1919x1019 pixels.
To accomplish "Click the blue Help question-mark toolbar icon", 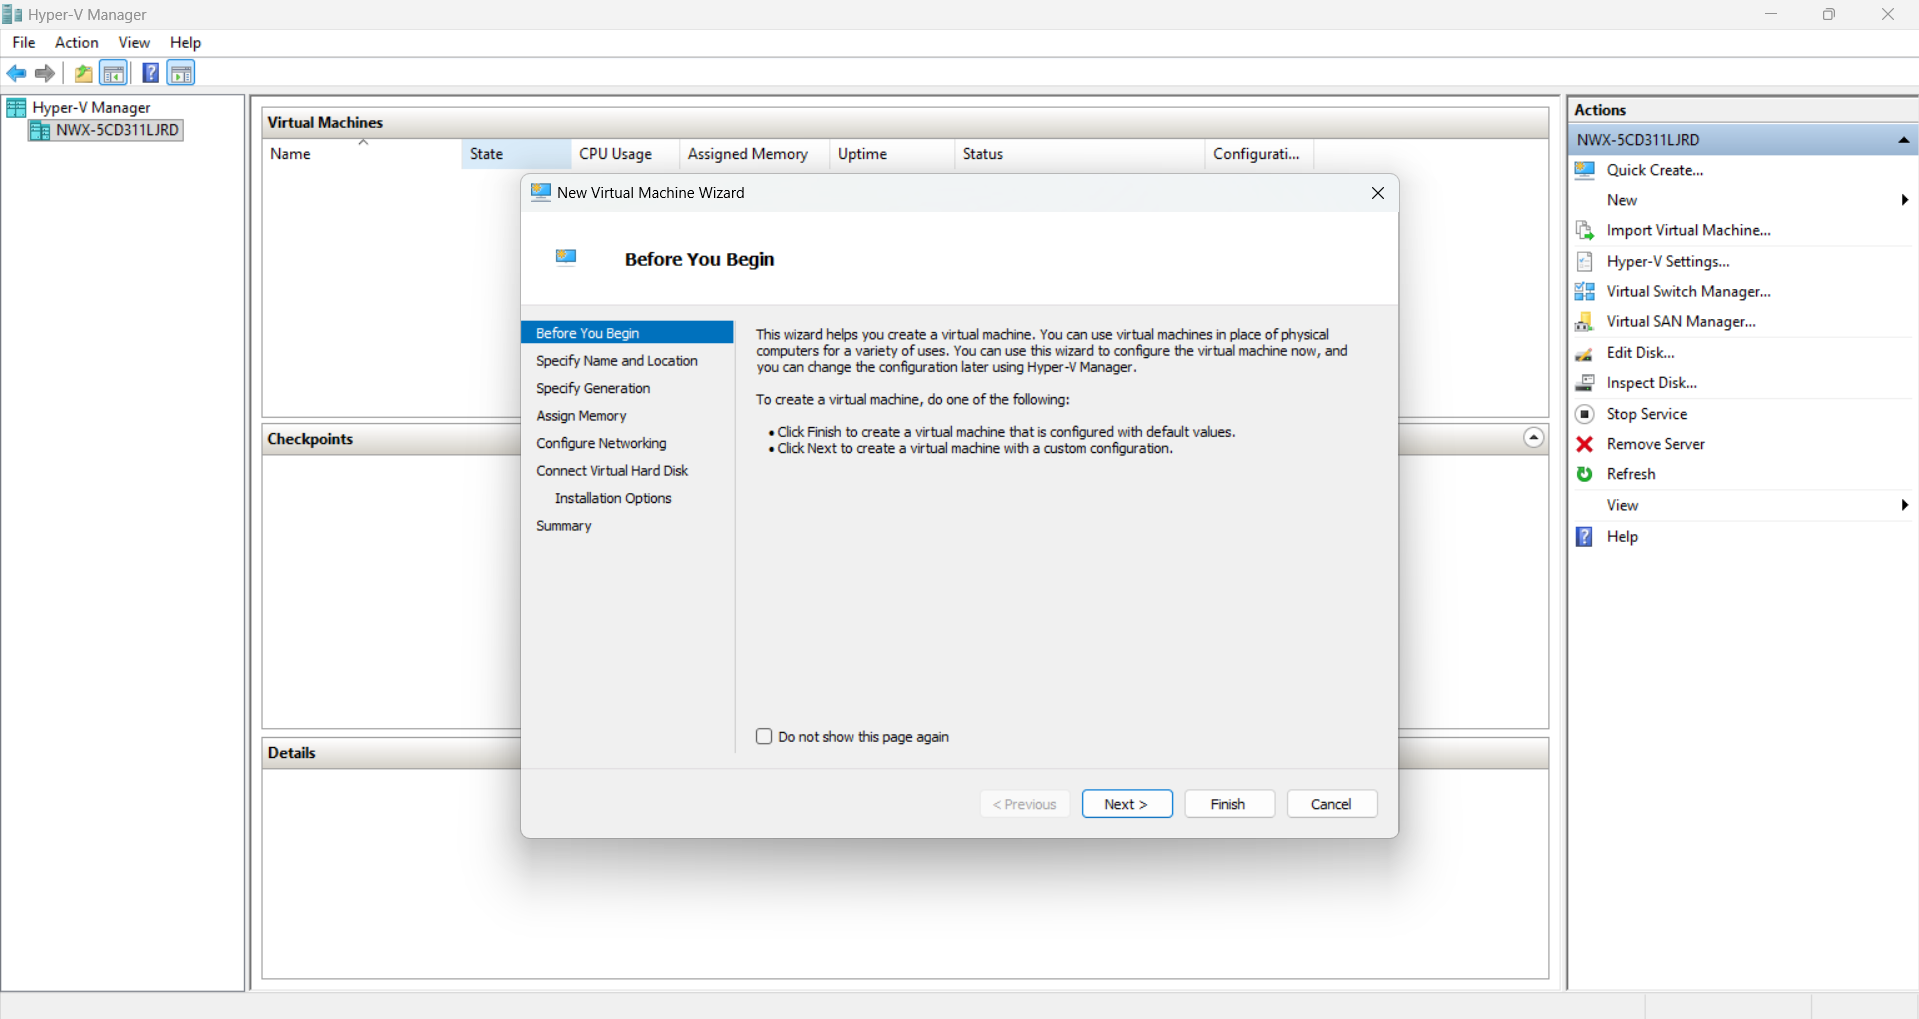I will tap(150, 73).
